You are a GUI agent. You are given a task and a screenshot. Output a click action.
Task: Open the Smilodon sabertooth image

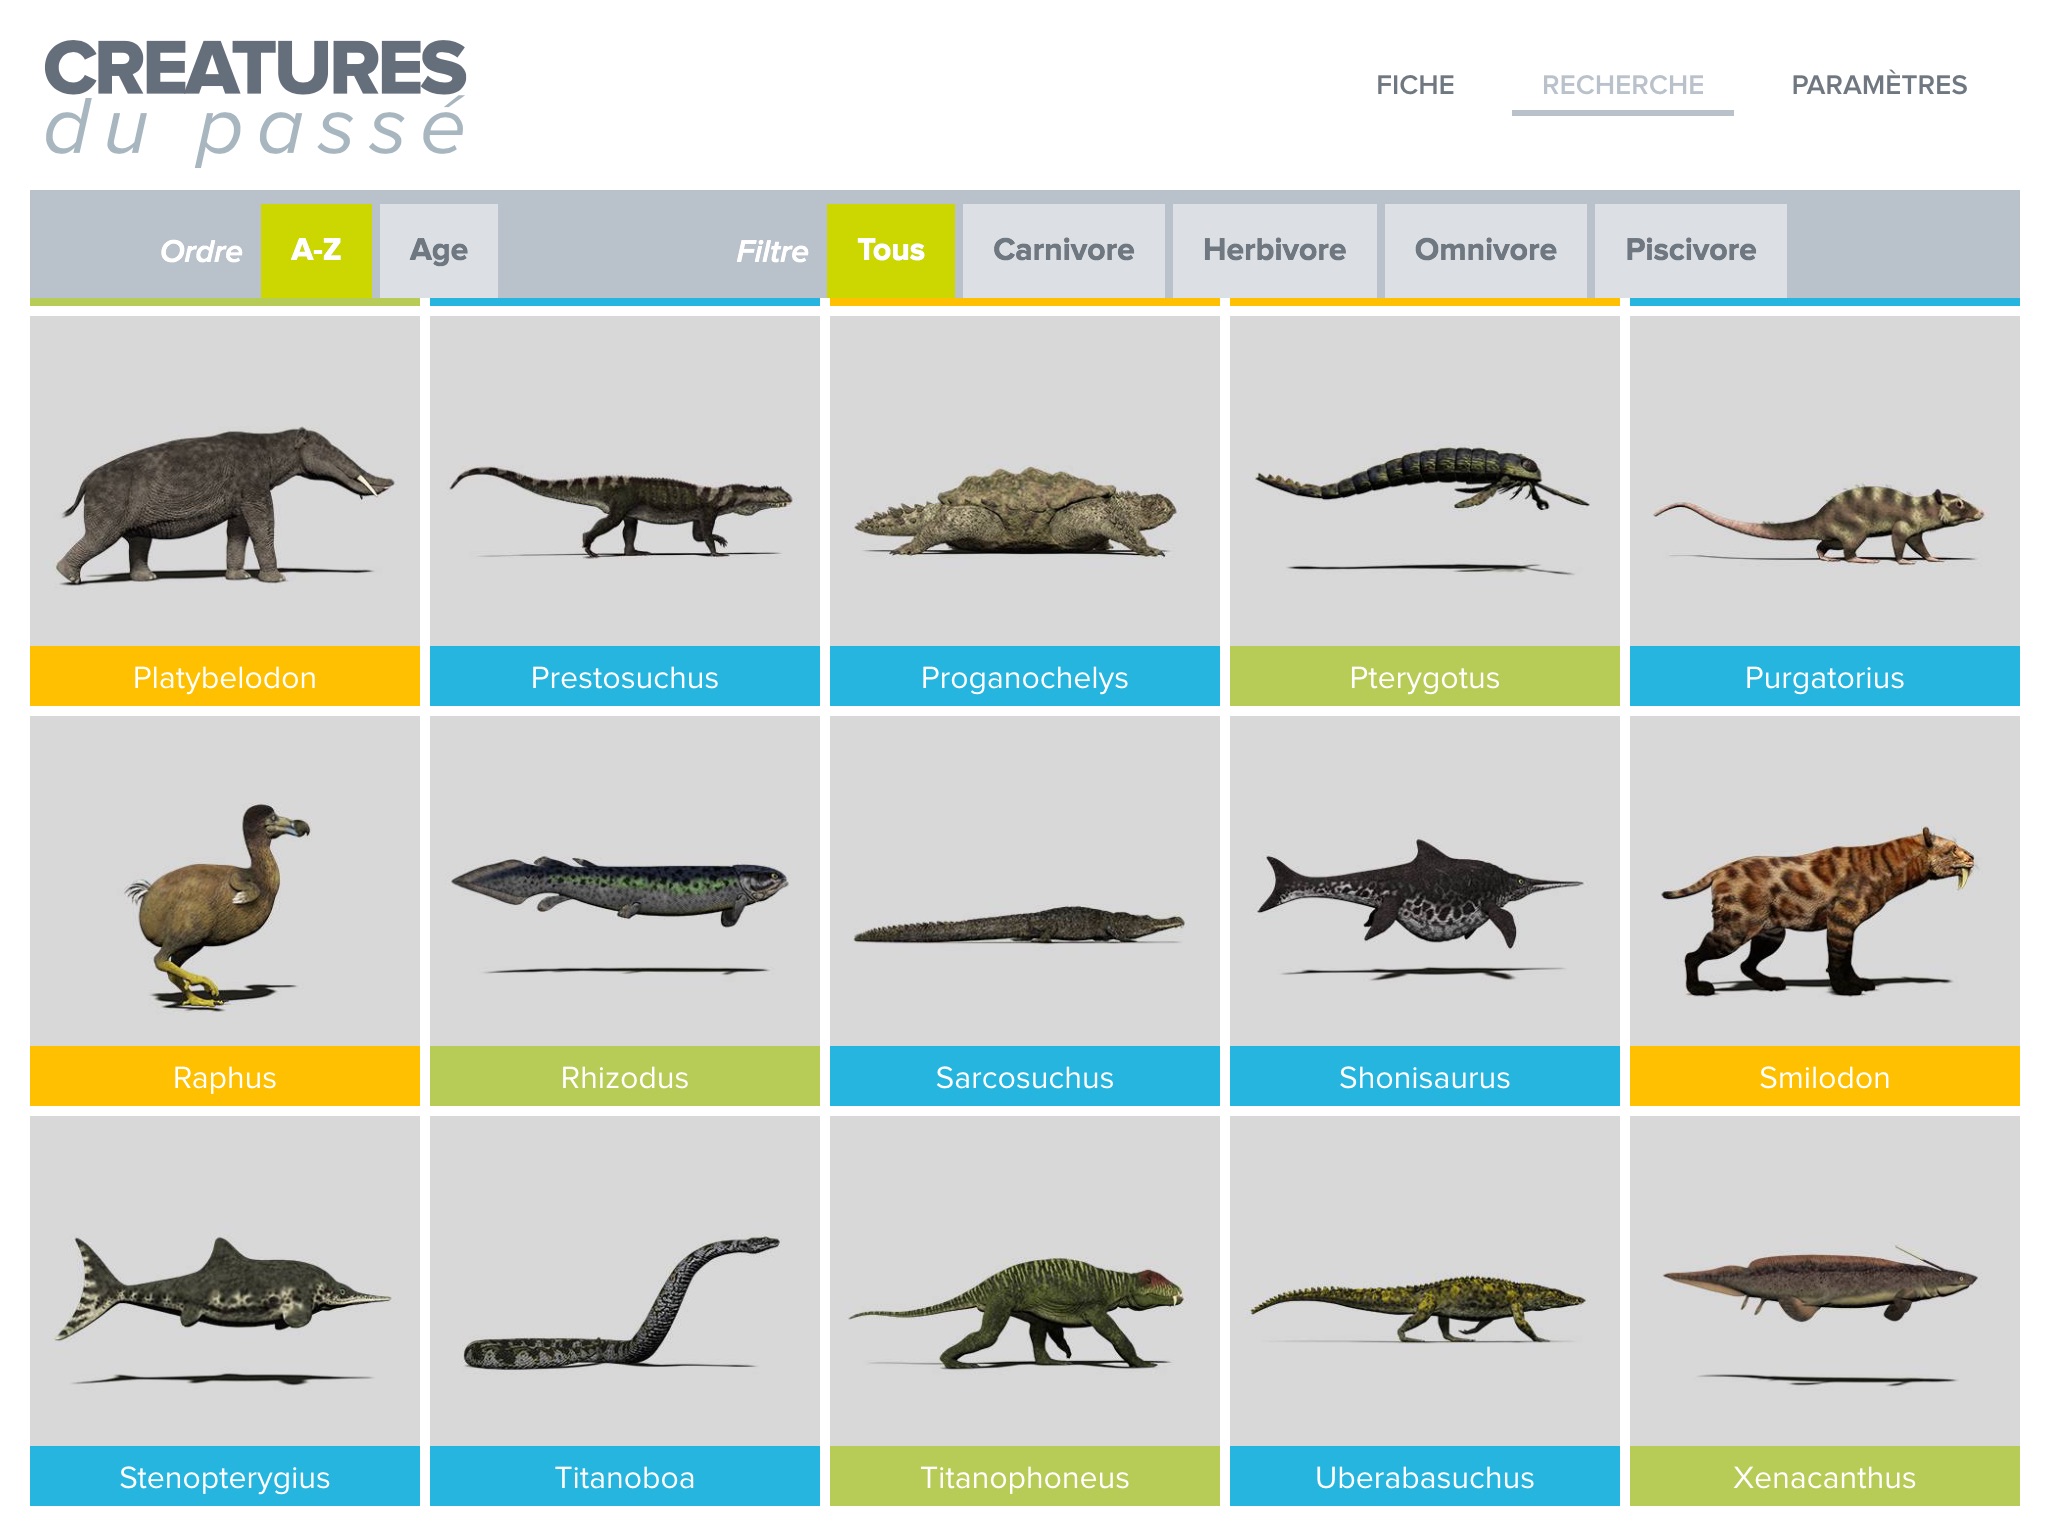[1825, 881]
